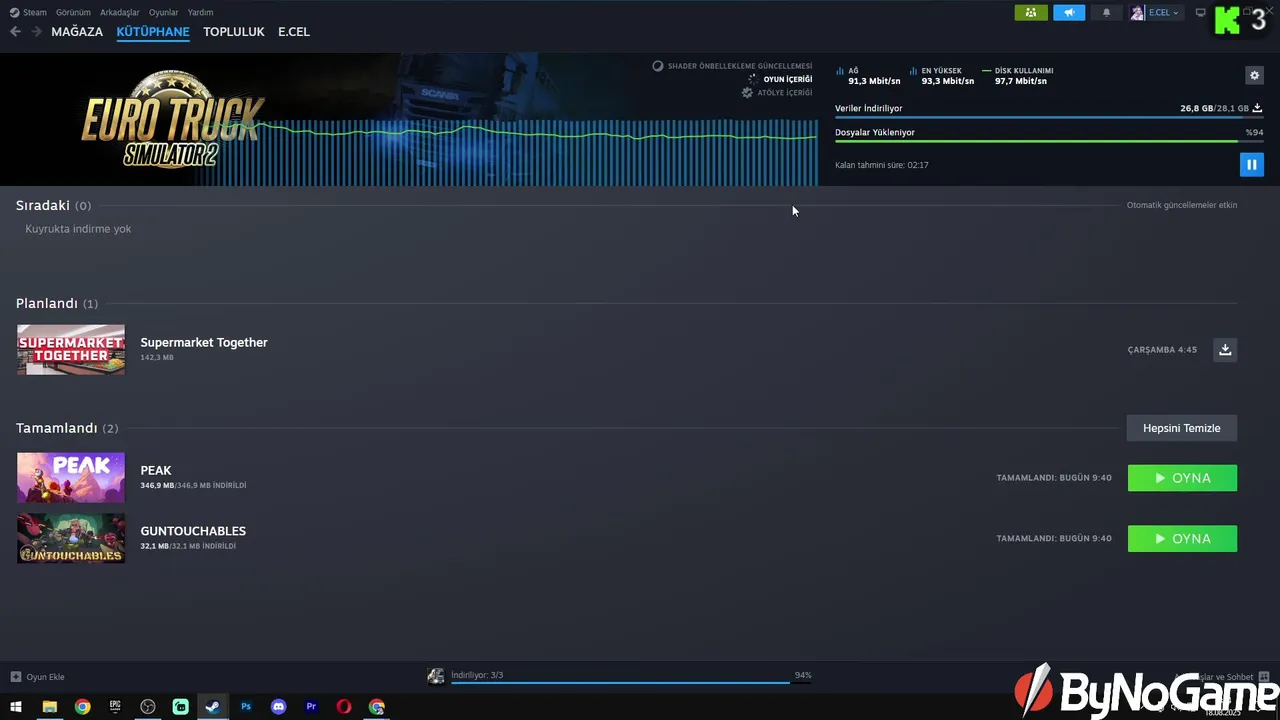Open the notifications bell
This screenshot has height=720, width=1280.
pyautogui.click(x=1106, y=13)
